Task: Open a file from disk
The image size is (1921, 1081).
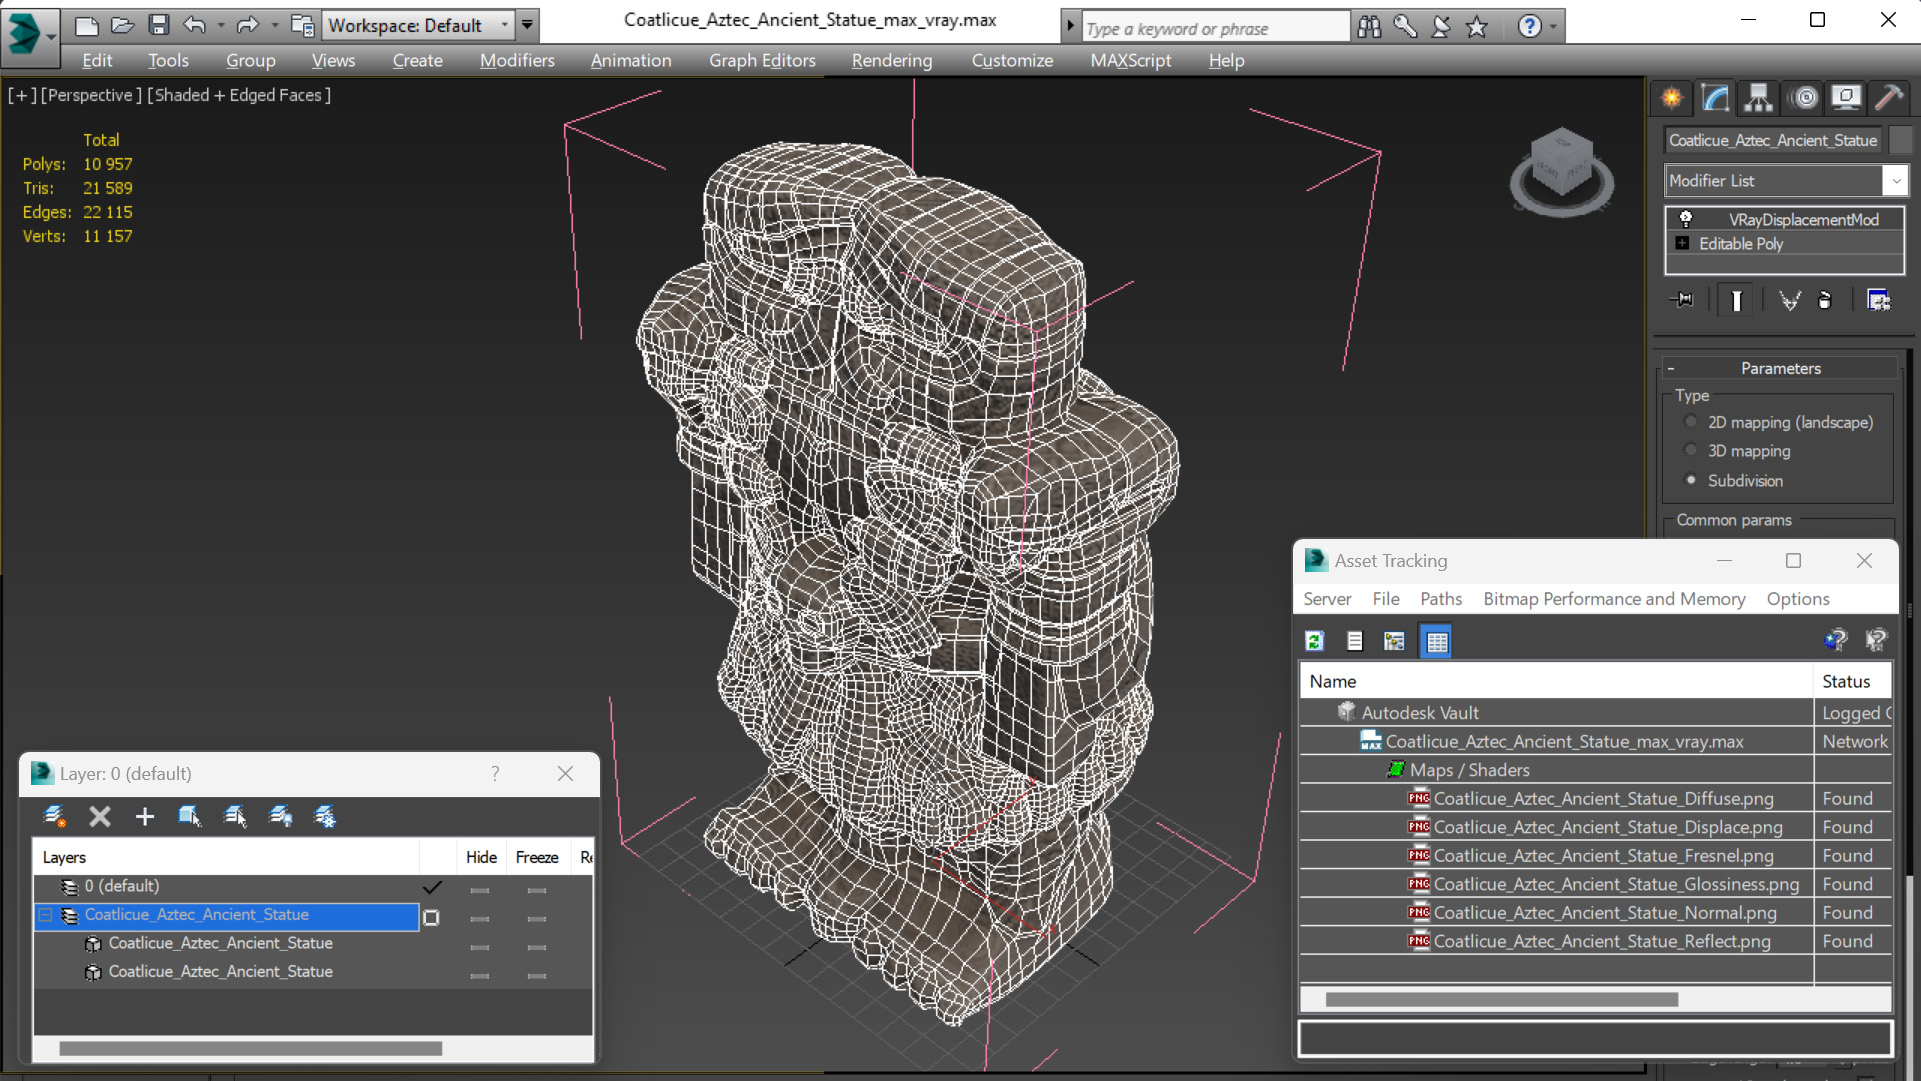Action: (x=123, y=25)
